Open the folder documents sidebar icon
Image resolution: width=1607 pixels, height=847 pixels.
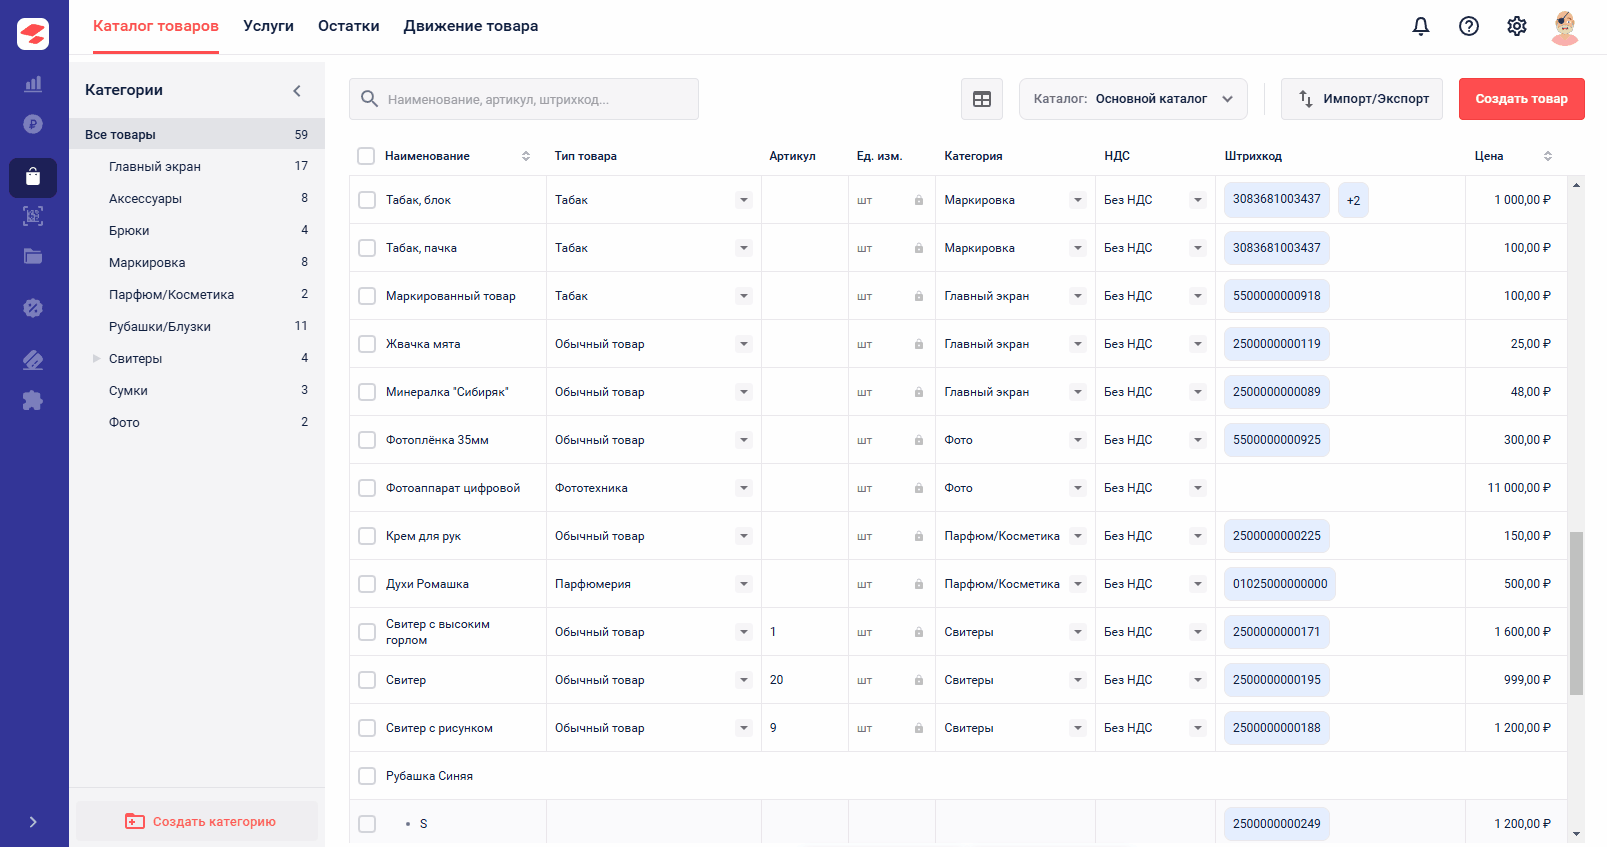[33, 256]
